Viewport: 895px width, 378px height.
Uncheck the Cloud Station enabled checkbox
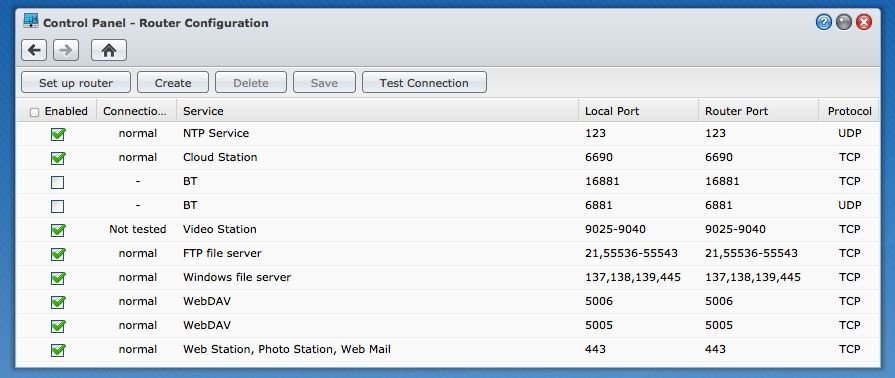pyautogui.click(x=58, y=158)
